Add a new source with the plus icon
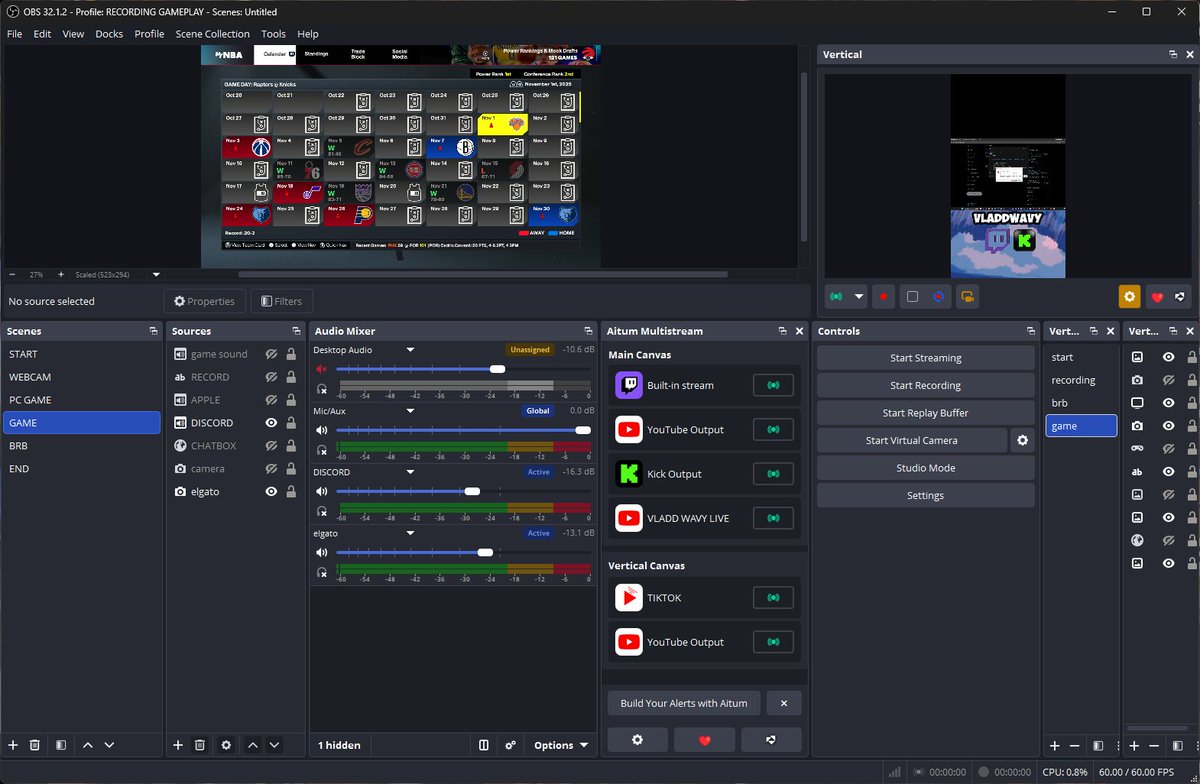Image resolution: width=1200 pixels, height=784 pixels. pyautogui.click(x=178, y=745)
